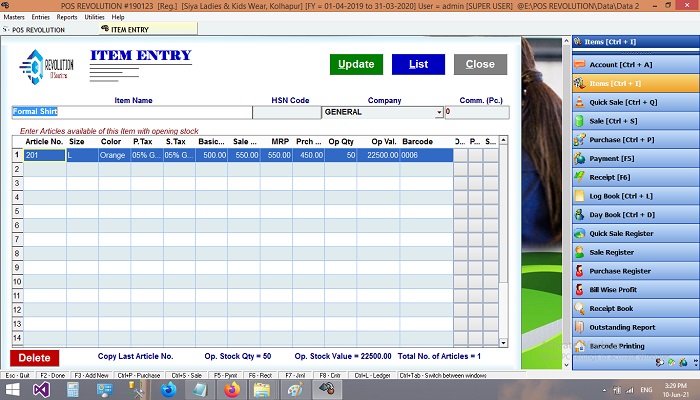Screen dimensions: 700x400
Task: Open Bill Wise Profit report
Action: [636, 290]
